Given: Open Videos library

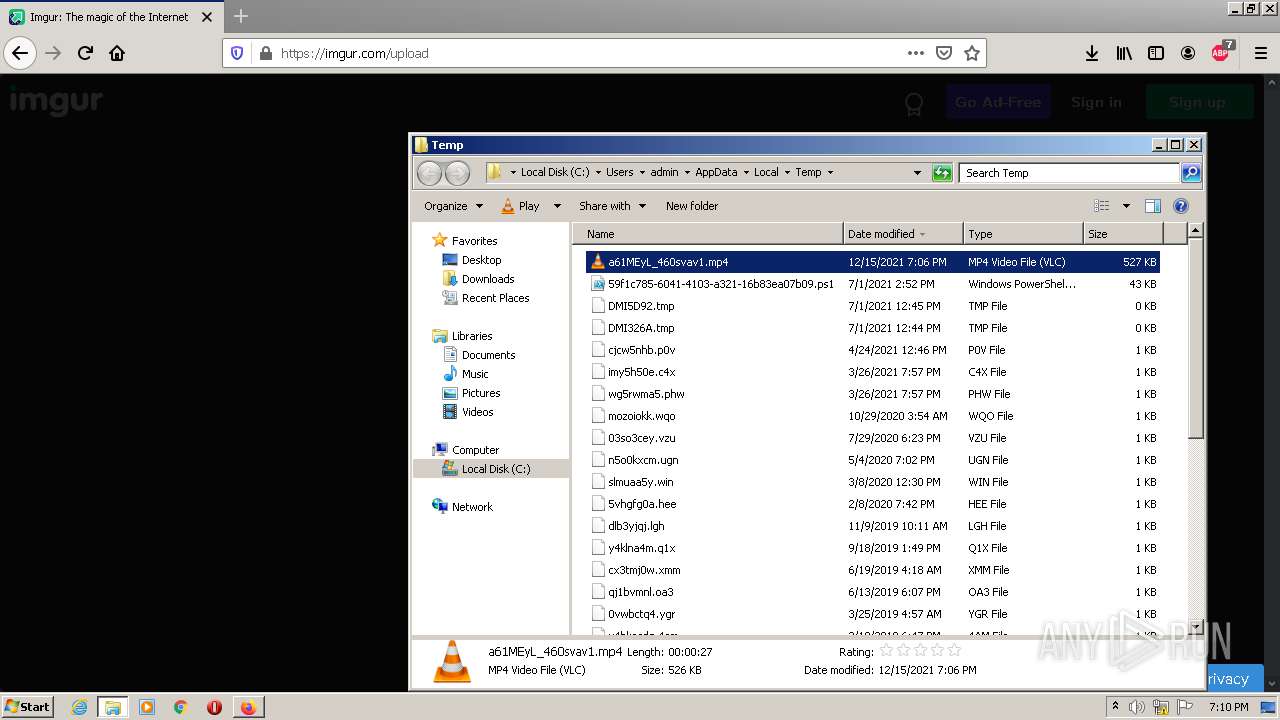Looking at the screenshot, I should pos(477,412).
